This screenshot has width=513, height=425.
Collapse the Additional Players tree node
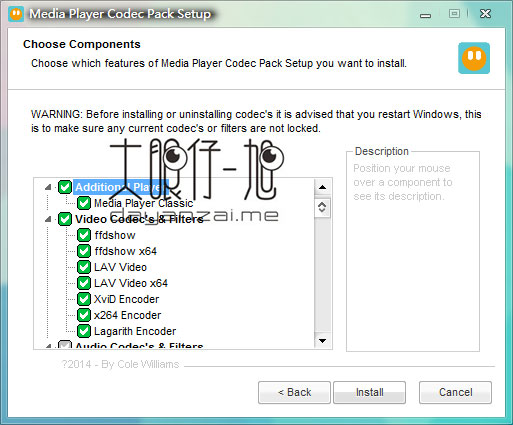pos(48,187)
